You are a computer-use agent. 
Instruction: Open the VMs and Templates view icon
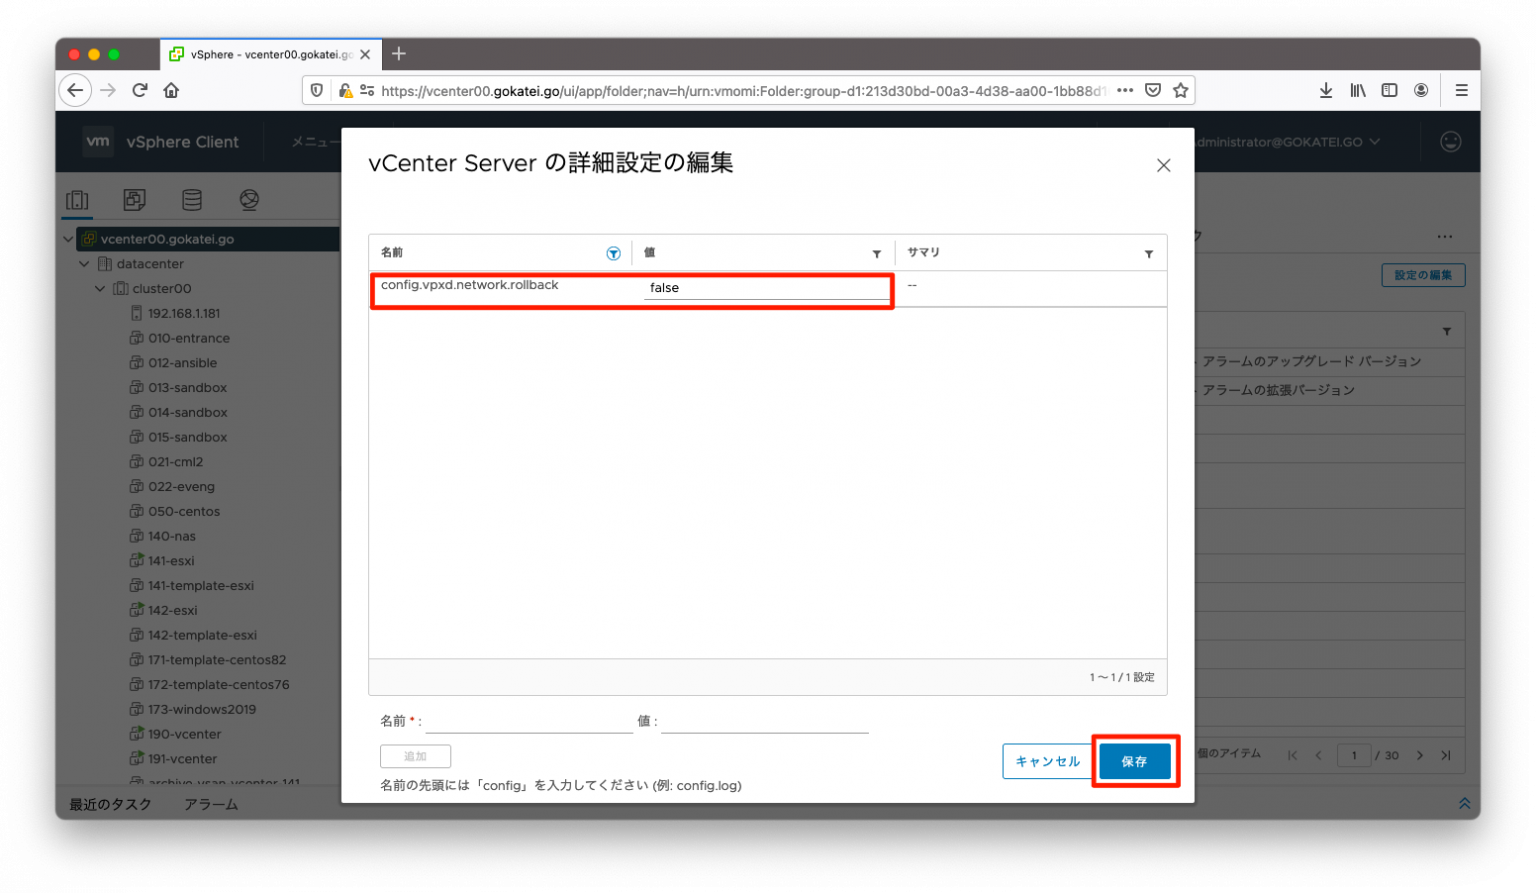pyautogui.click(x=134, y=199)
